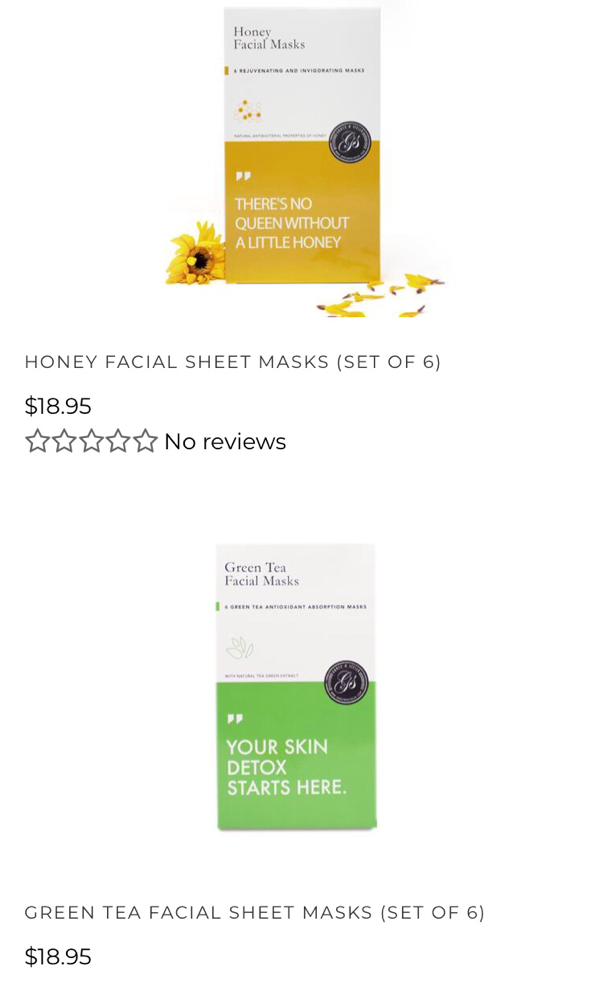Select the first rating star under Honey masks
This screenshot has width=603, height=1000.
click(x=38, y=441)
